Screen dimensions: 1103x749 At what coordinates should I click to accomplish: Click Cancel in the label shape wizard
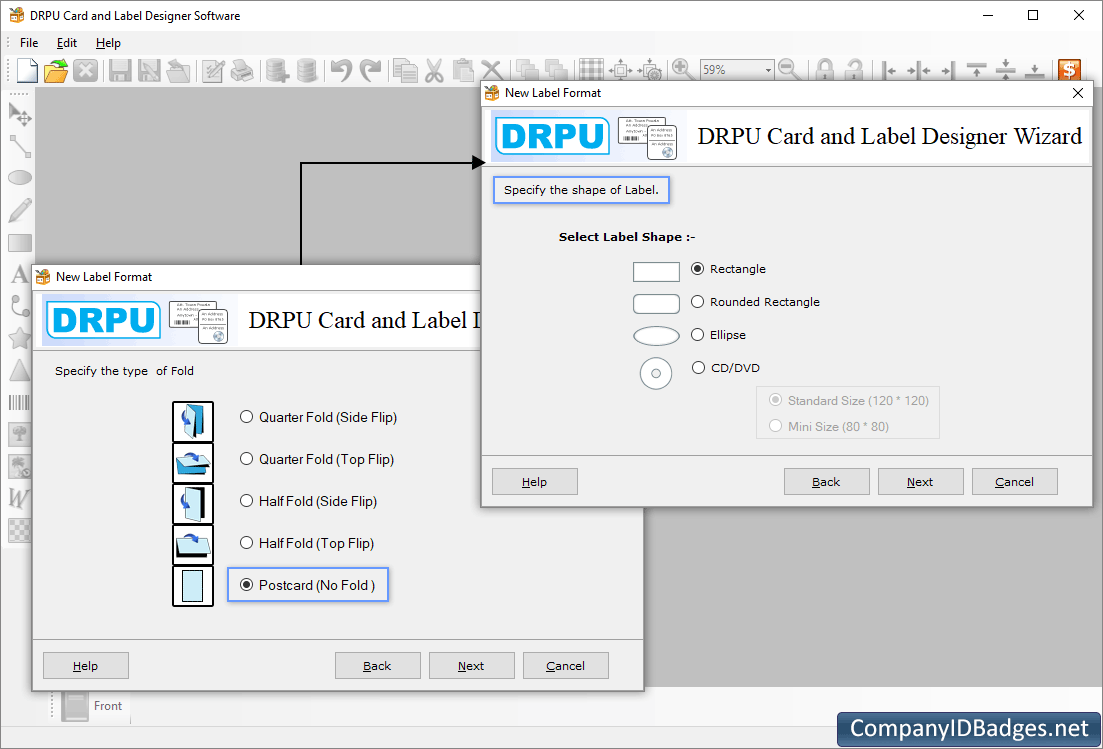tap(1014, 482)
